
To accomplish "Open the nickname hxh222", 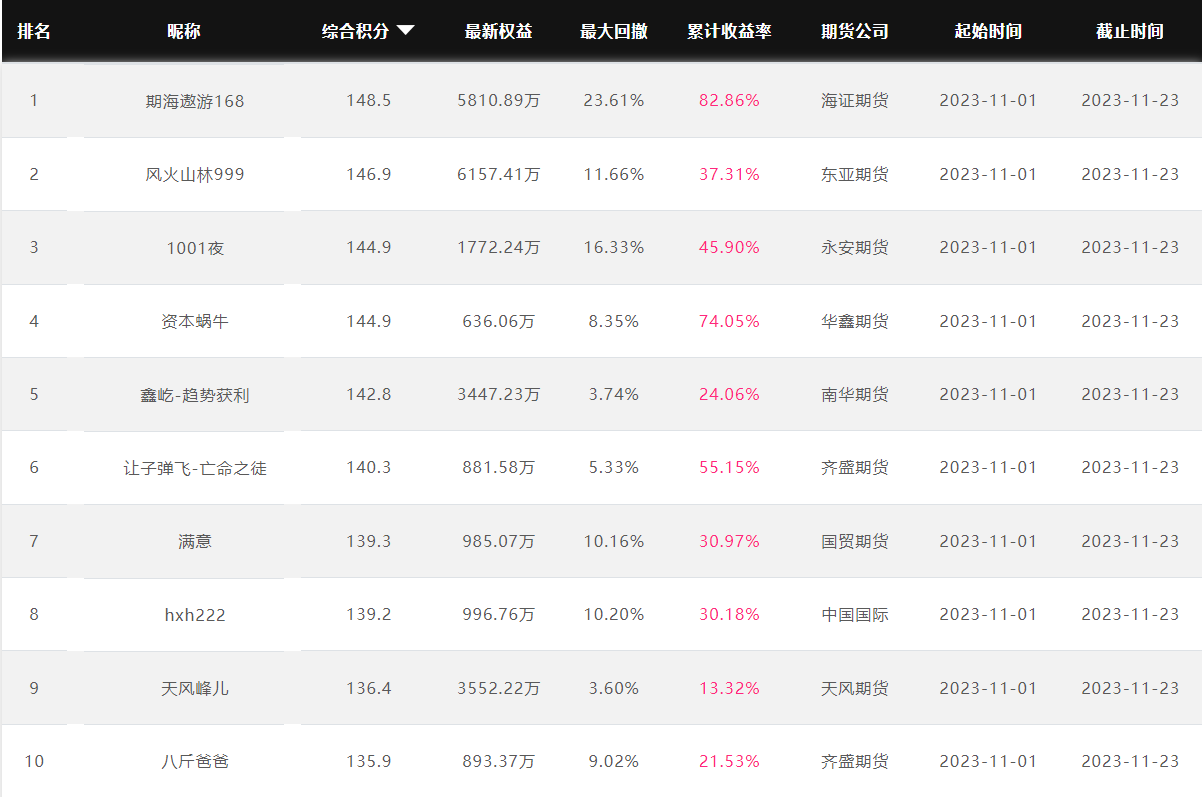I will click(195, 615).
